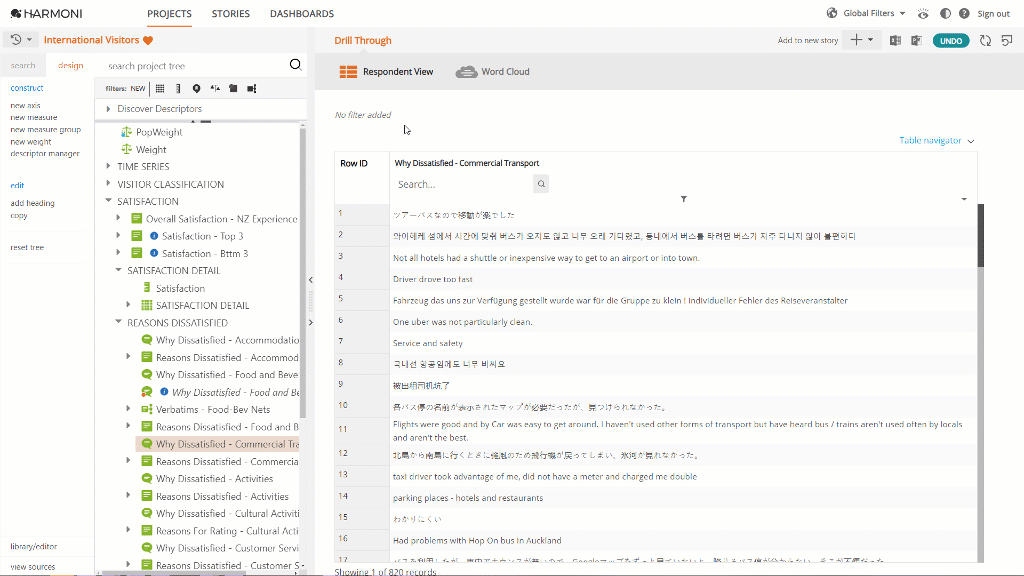Click info badge on Satisfaction - Top 3
This screenshot has height=576, width=1024.
pos(154,236)
